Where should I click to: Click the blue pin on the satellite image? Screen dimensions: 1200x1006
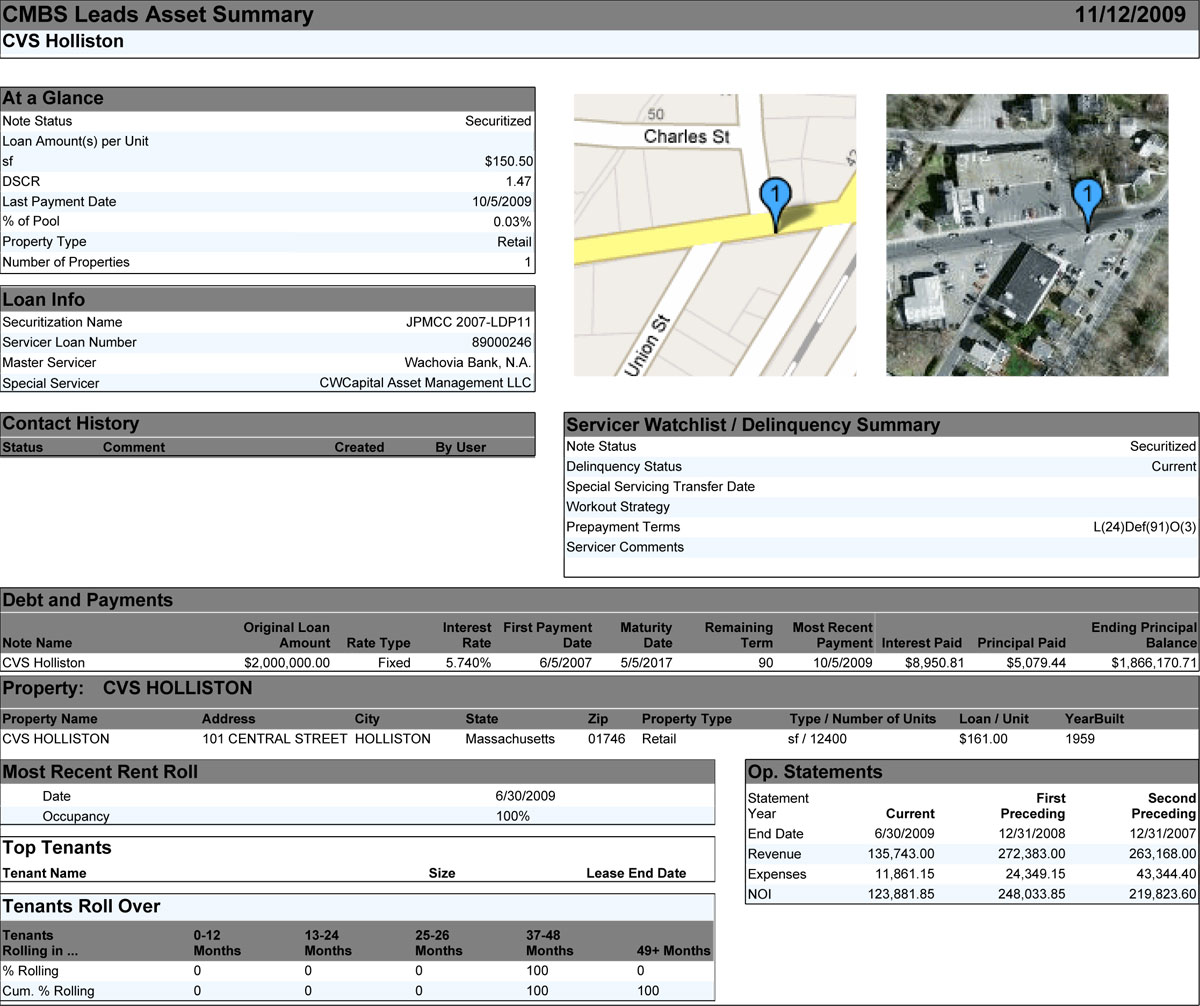(x=1088, y=204)
